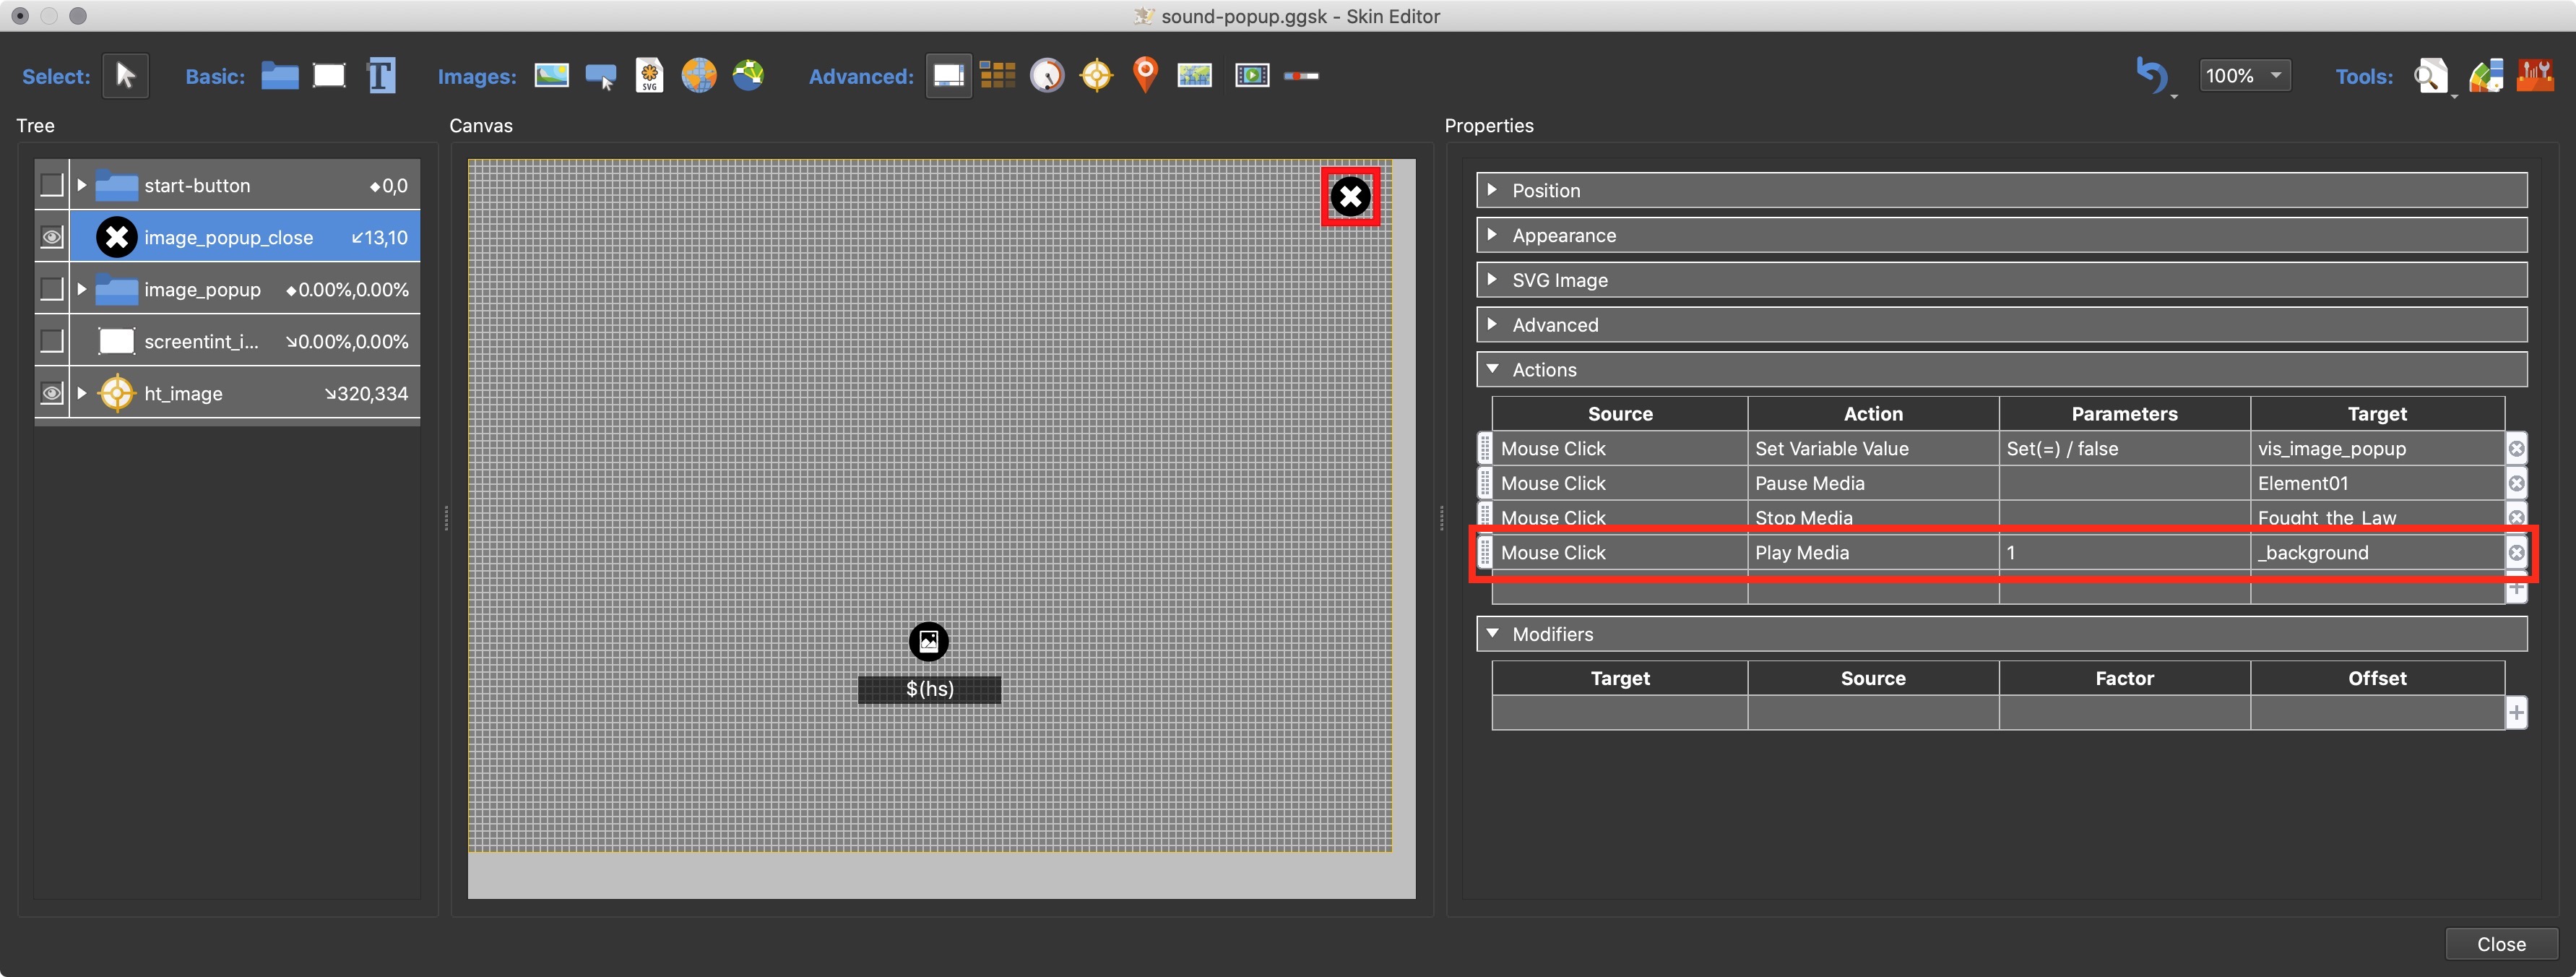Screen dimensions: 2576x977
Task: Click the _background target cell
Action: (x=2377, y=553)
